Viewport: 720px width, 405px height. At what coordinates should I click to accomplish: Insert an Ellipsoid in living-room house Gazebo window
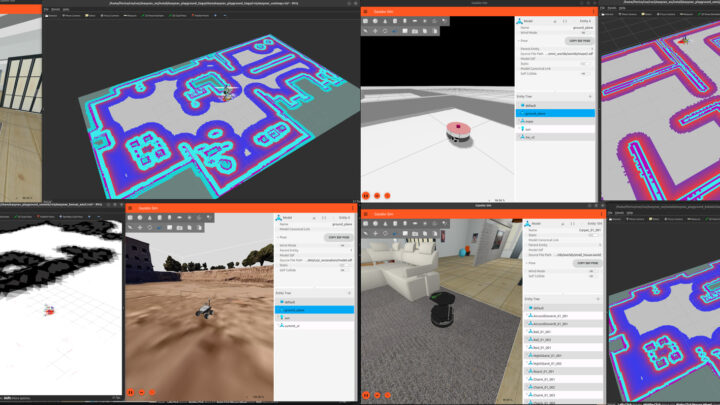tap(415, 223)
